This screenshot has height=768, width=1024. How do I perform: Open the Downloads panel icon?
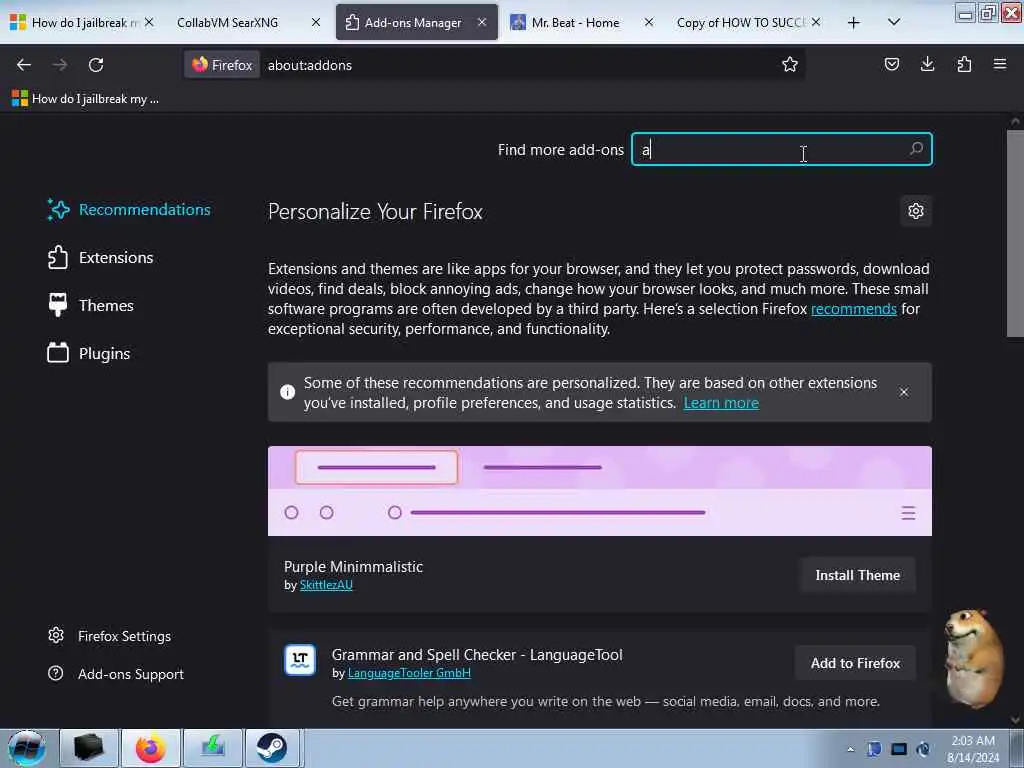[x=927, y=64]
